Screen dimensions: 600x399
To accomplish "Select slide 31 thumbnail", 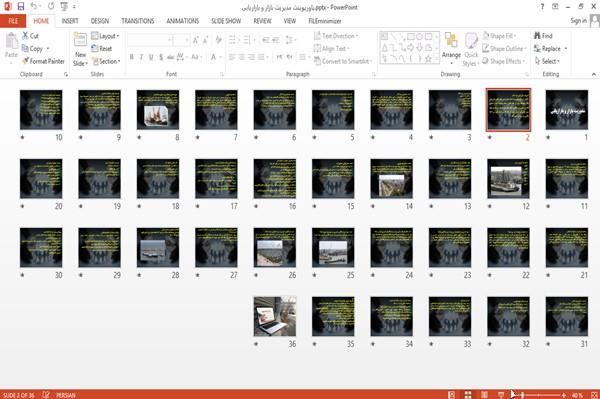I will click(x=567, y=316).
